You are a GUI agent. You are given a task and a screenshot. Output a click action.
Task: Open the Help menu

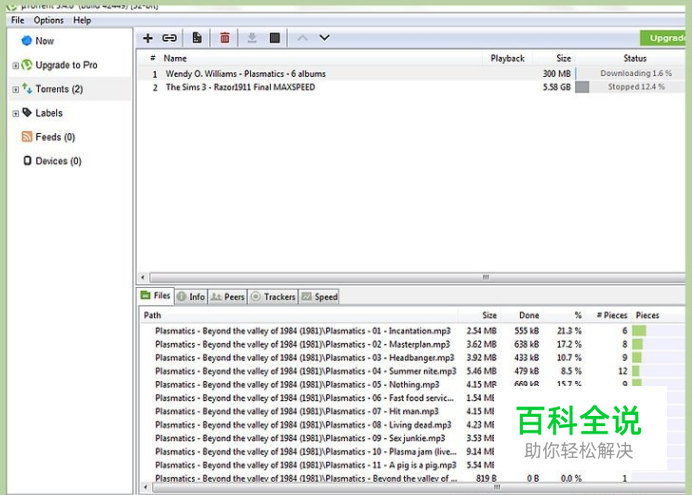point(82,20)
